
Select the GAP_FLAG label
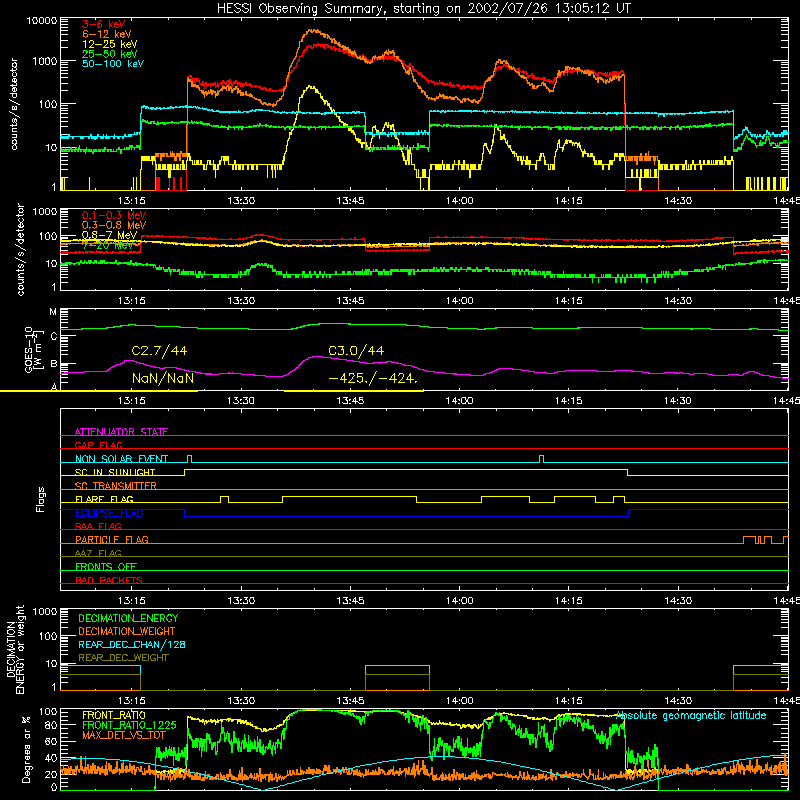click(98, 445)
